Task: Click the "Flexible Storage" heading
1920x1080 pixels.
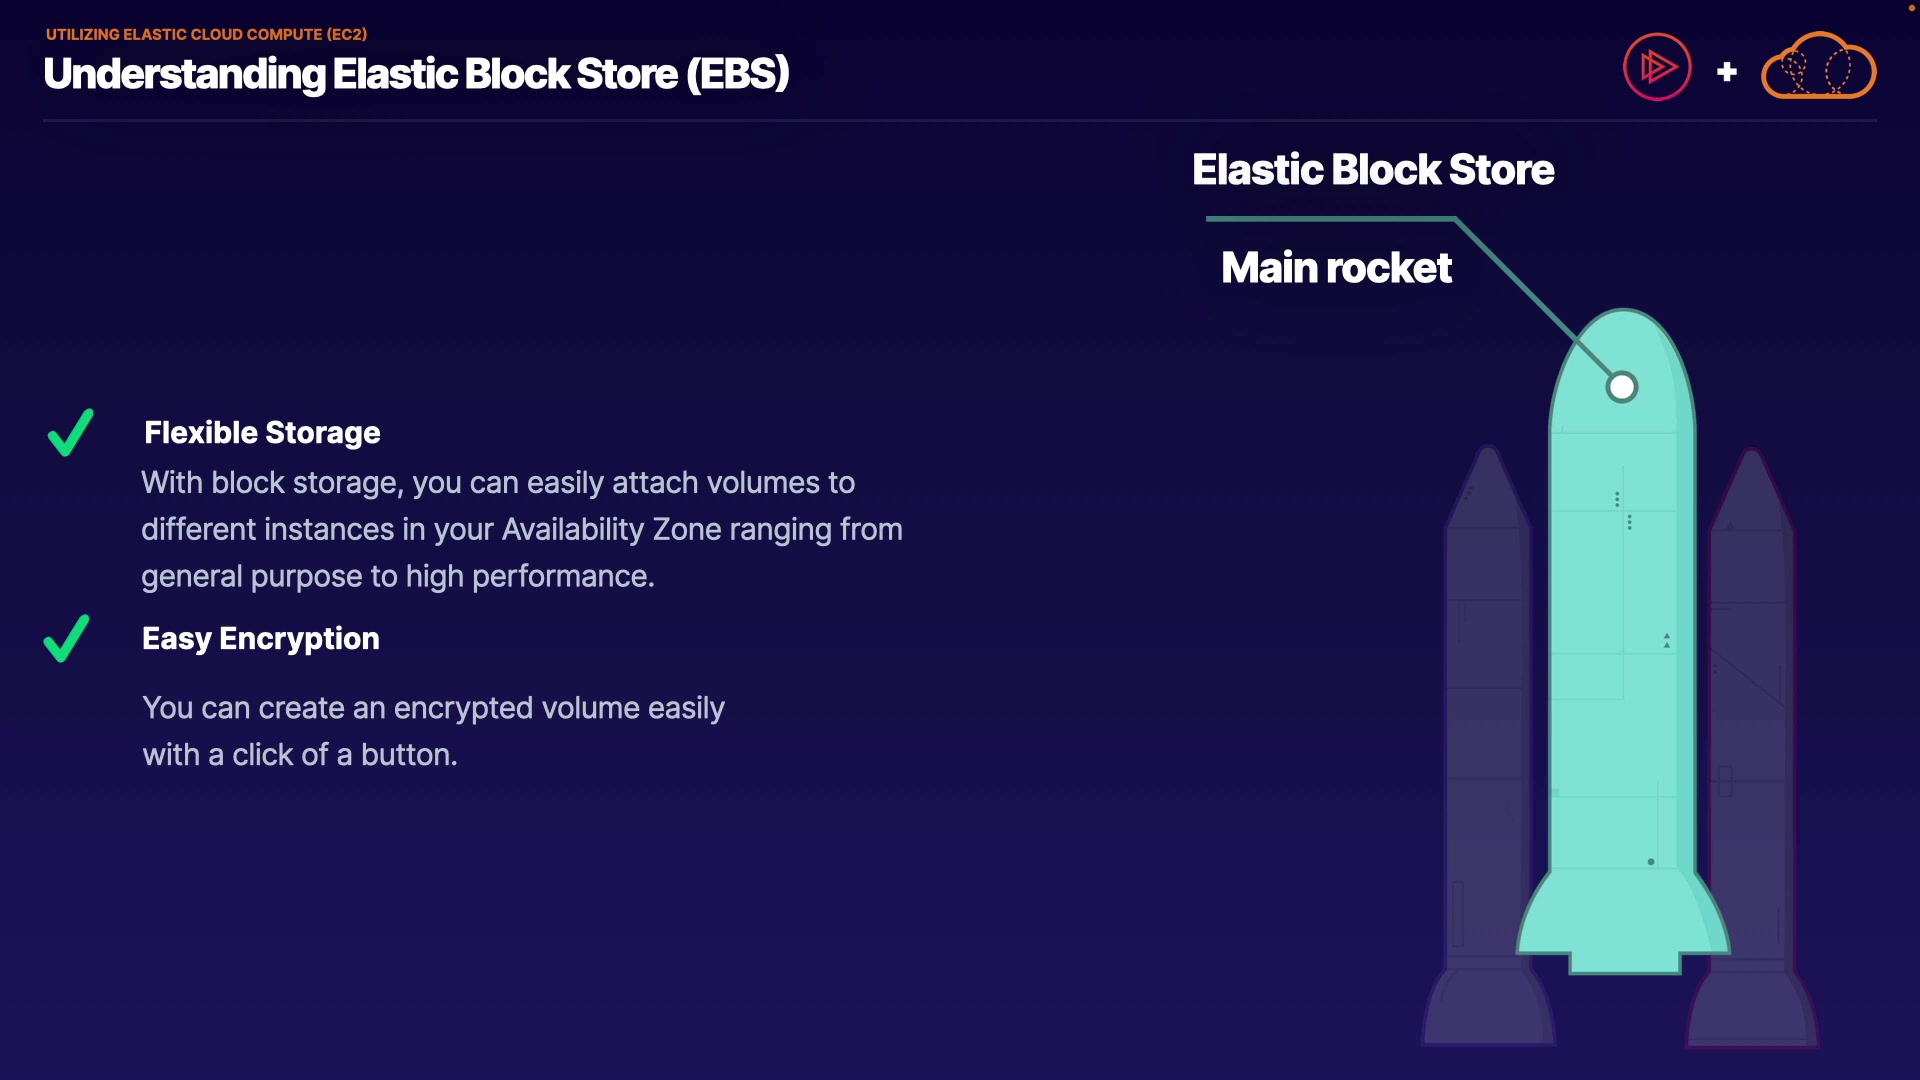Action: (x=262, y=433)
